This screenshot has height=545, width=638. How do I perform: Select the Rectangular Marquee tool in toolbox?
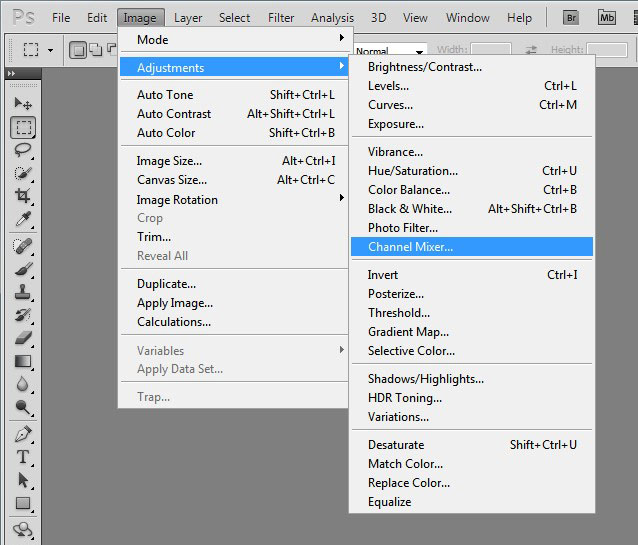pos(23,127)
